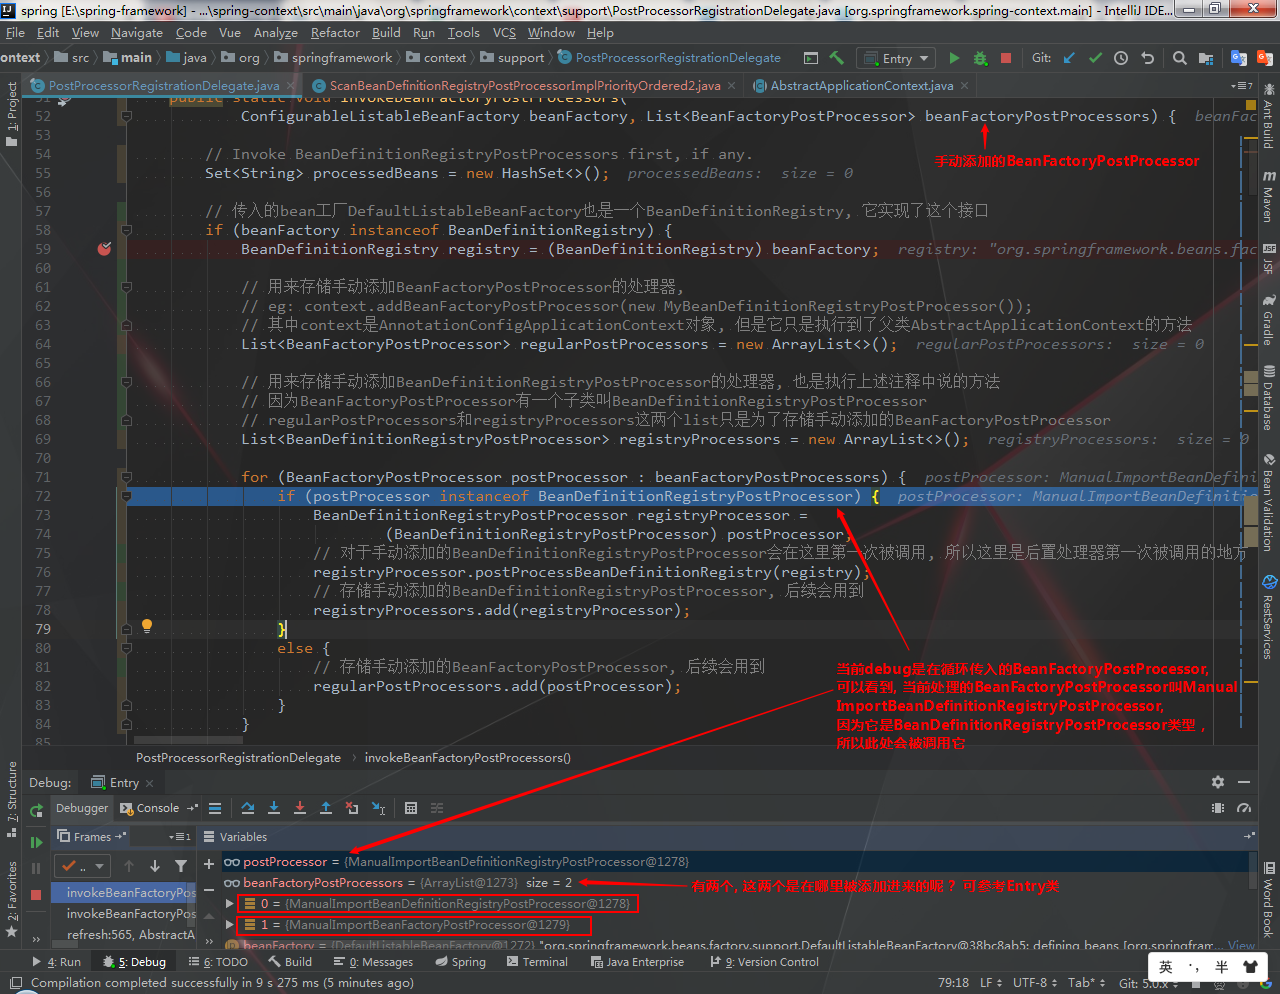
Task: Click the Run to Cursor icon
Action: pyautogui.click(x=378, y=808)
